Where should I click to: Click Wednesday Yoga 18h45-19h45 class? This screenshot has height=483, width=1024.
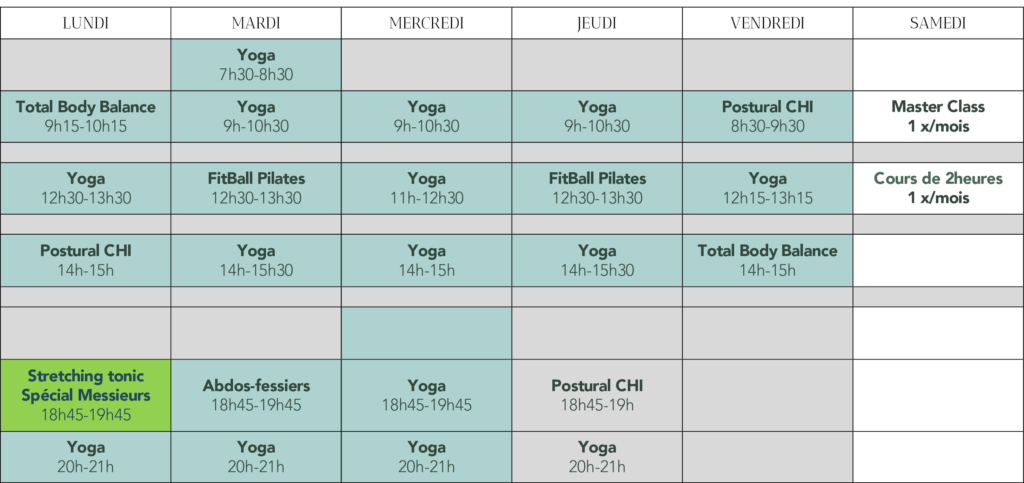pos(426,395)
